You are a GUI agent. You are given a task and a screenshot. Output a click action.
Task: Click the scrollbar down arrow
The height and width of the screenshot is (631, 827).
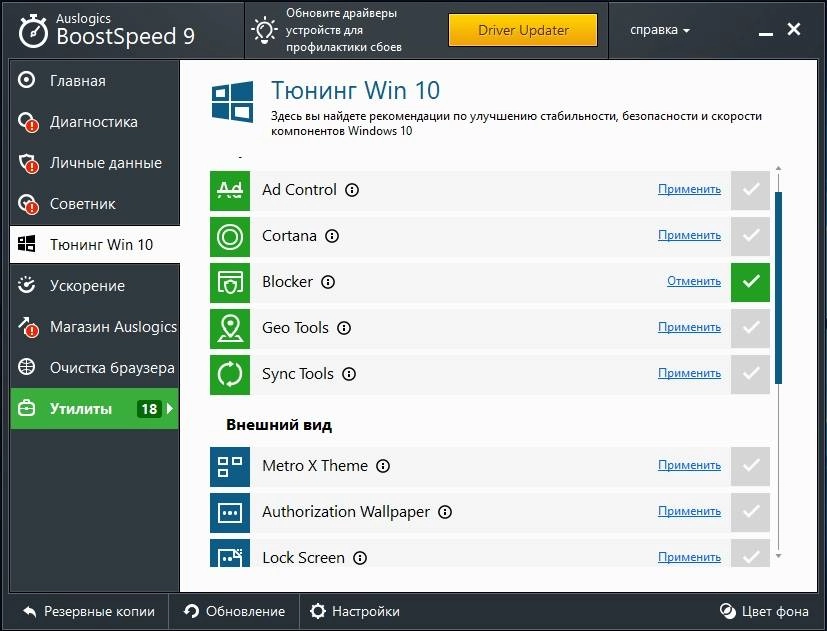coord(778,556)
